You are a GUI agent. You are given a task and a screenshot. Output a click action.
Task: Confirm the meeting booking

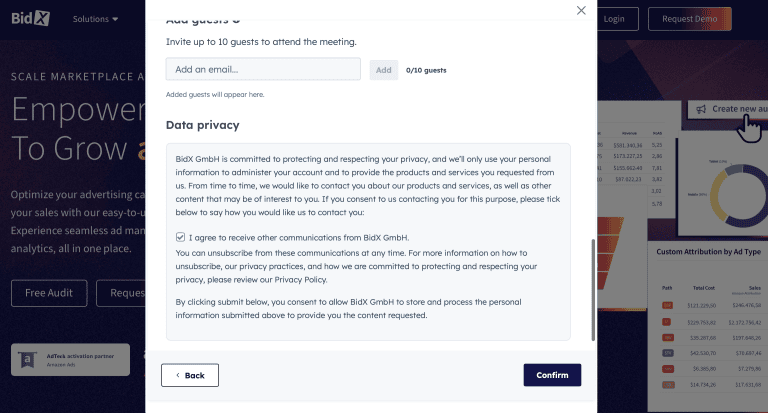click(x=552, y=375)
